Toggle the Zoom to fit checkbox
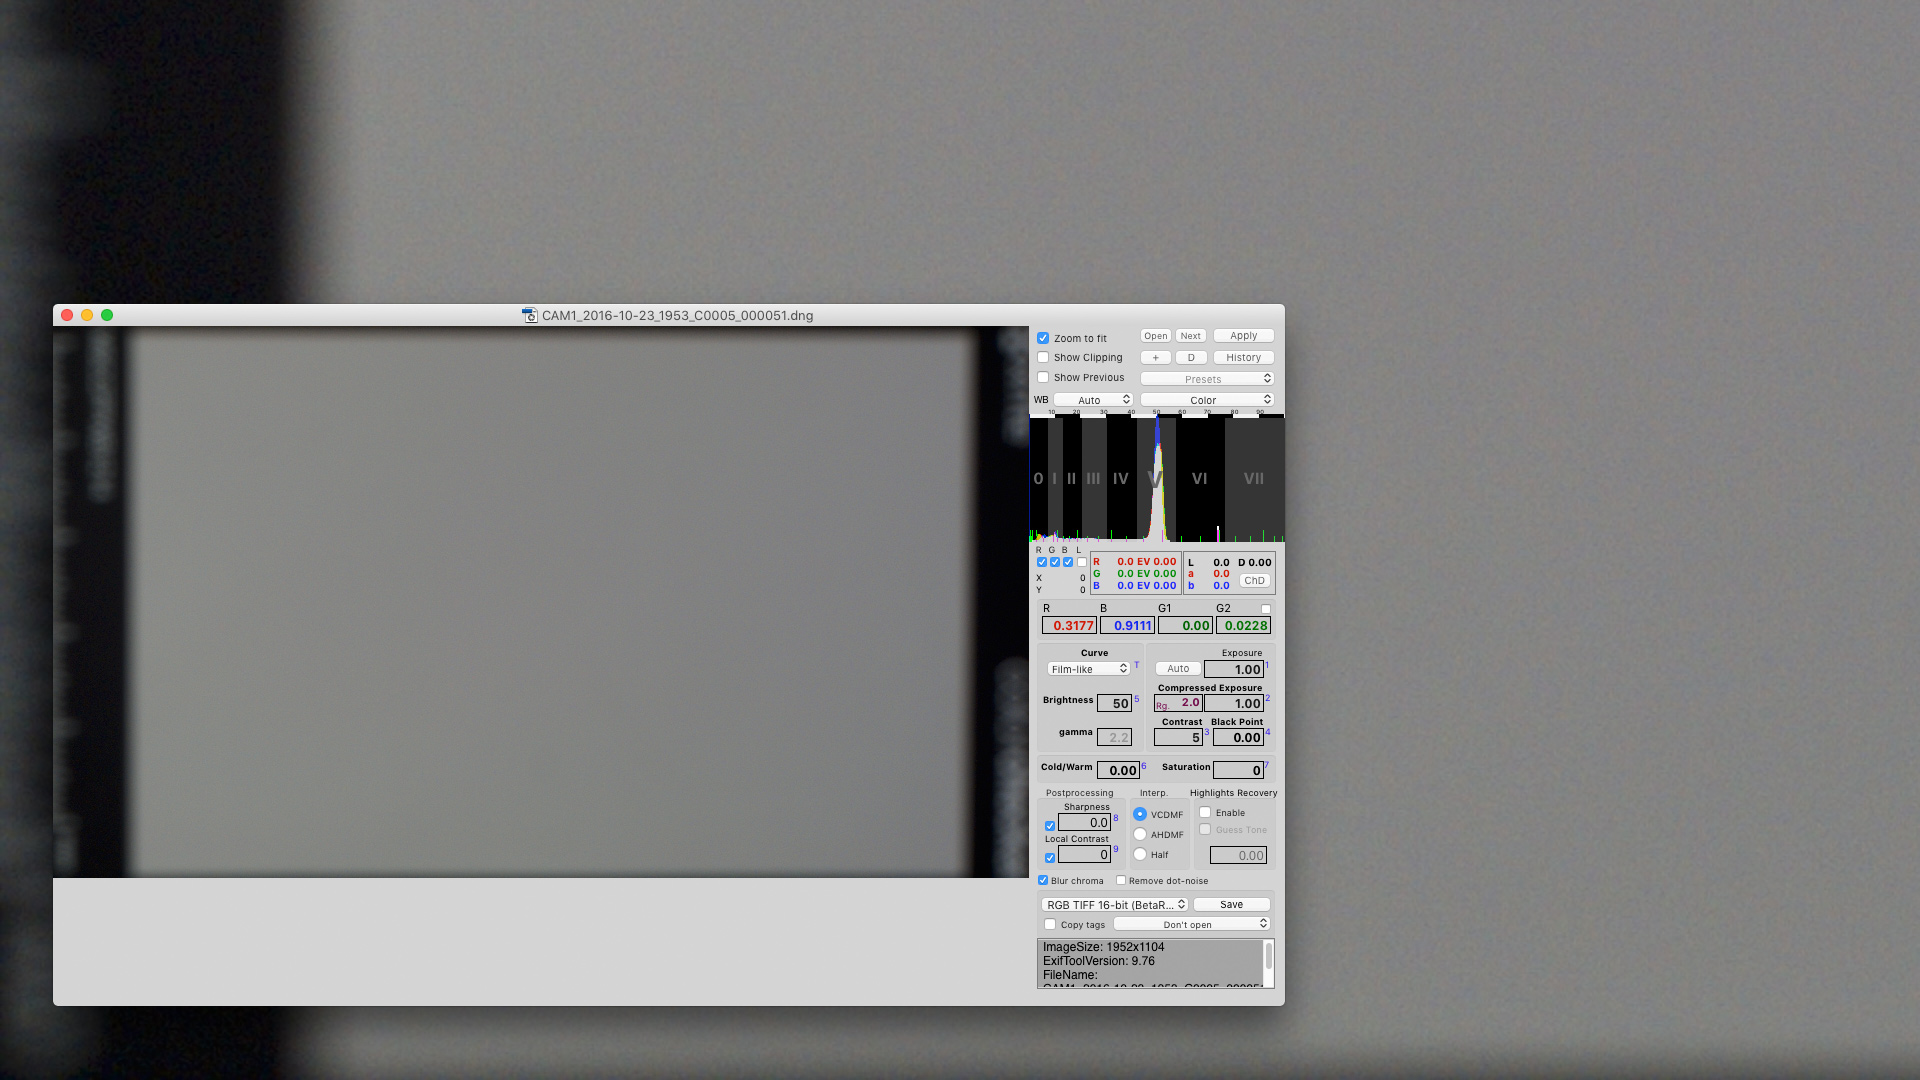The height and width of the screenshot is (1080, 1920). (x=1043, y=338)
